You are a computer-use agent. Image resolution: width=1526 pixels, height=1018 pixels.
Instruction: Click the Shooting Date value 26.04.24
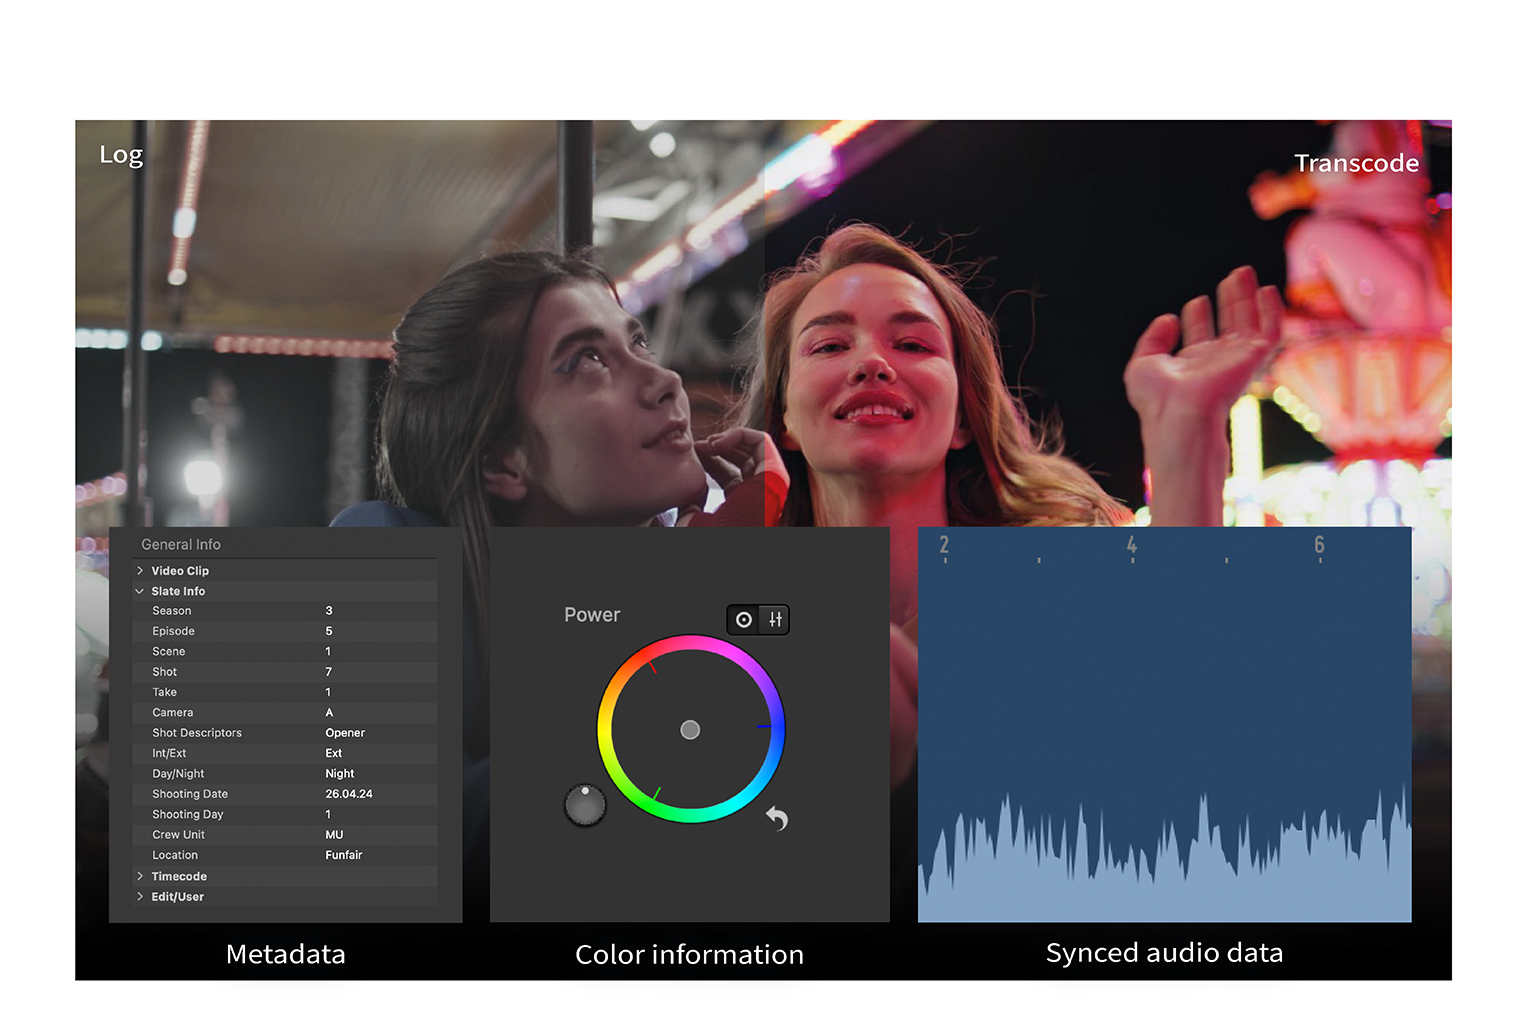point(349,794)
